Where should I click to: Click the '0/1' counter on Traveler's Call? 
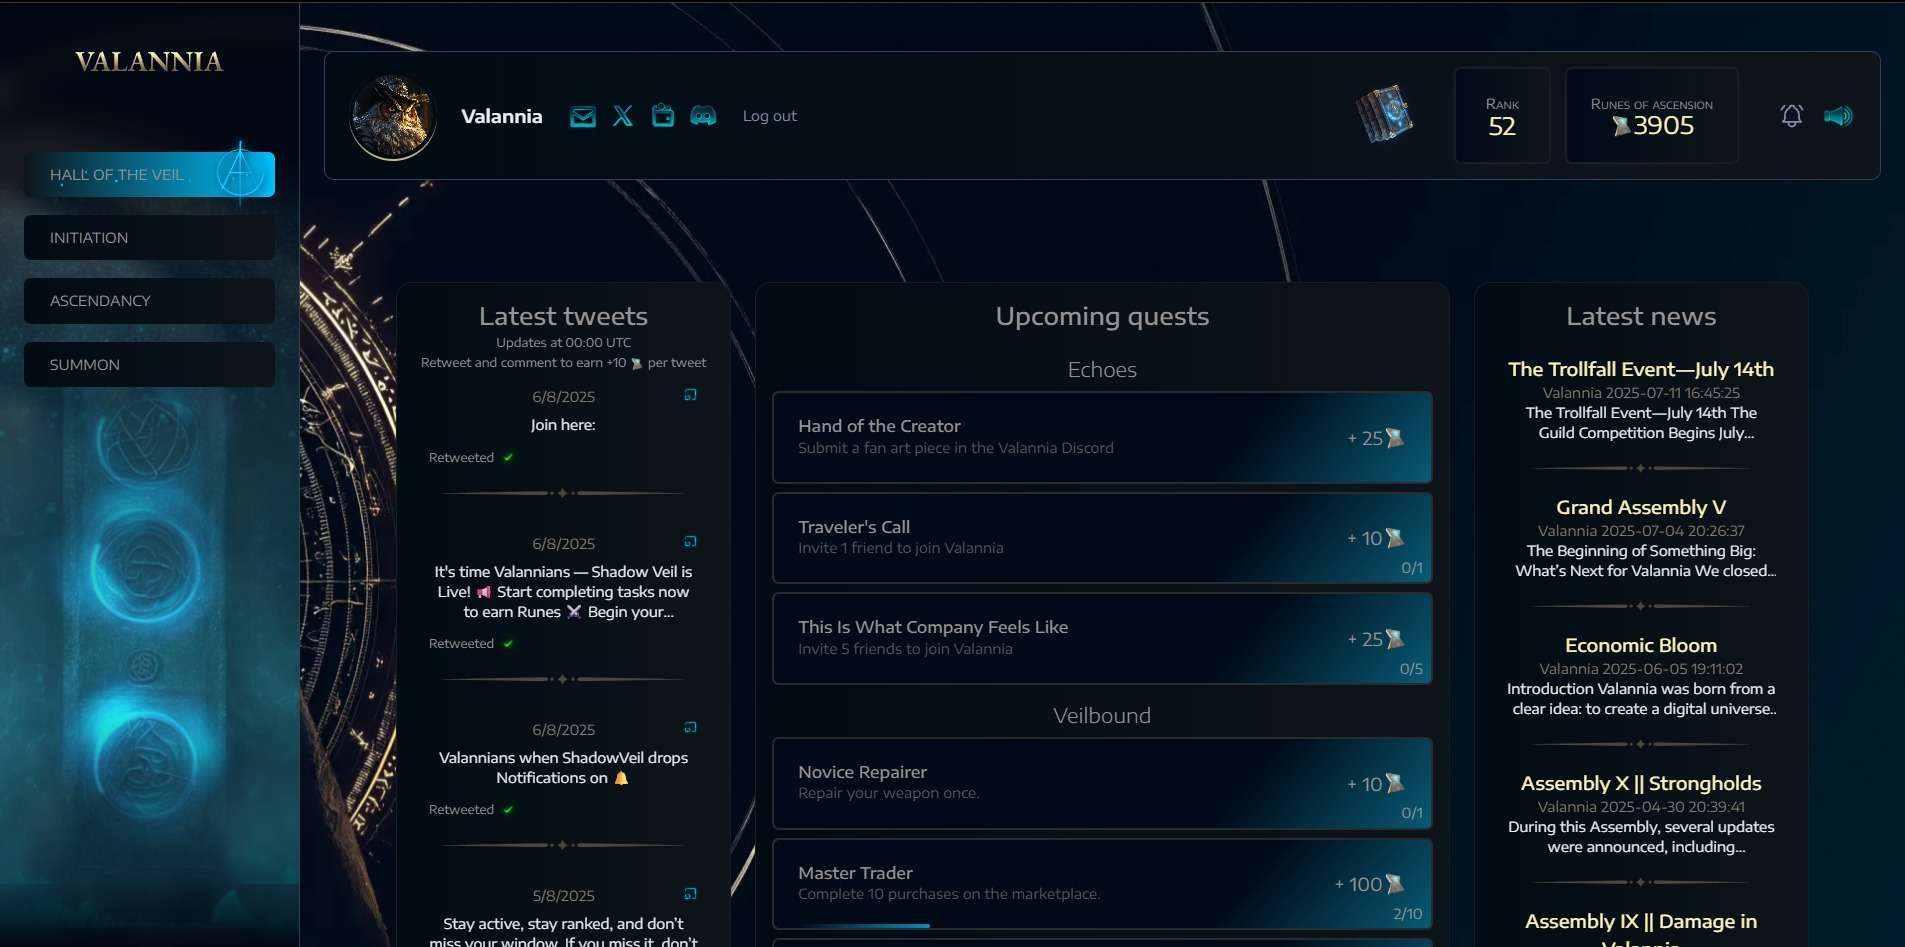1412,568
